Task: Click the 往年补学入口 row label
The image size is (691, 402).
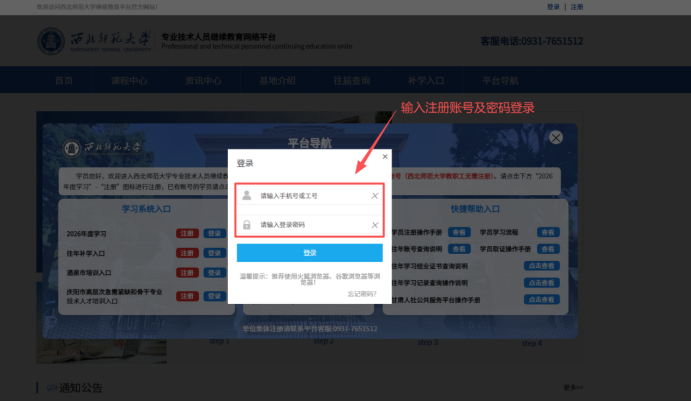Action: coord(85,253)
